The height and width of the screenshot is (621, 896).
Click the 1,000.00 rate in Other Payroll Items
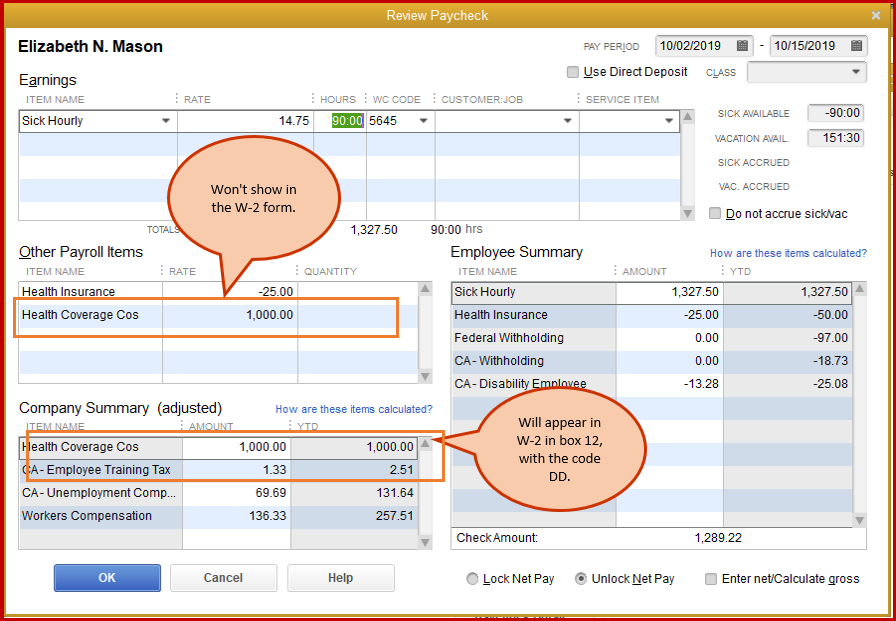coord(230,315)
